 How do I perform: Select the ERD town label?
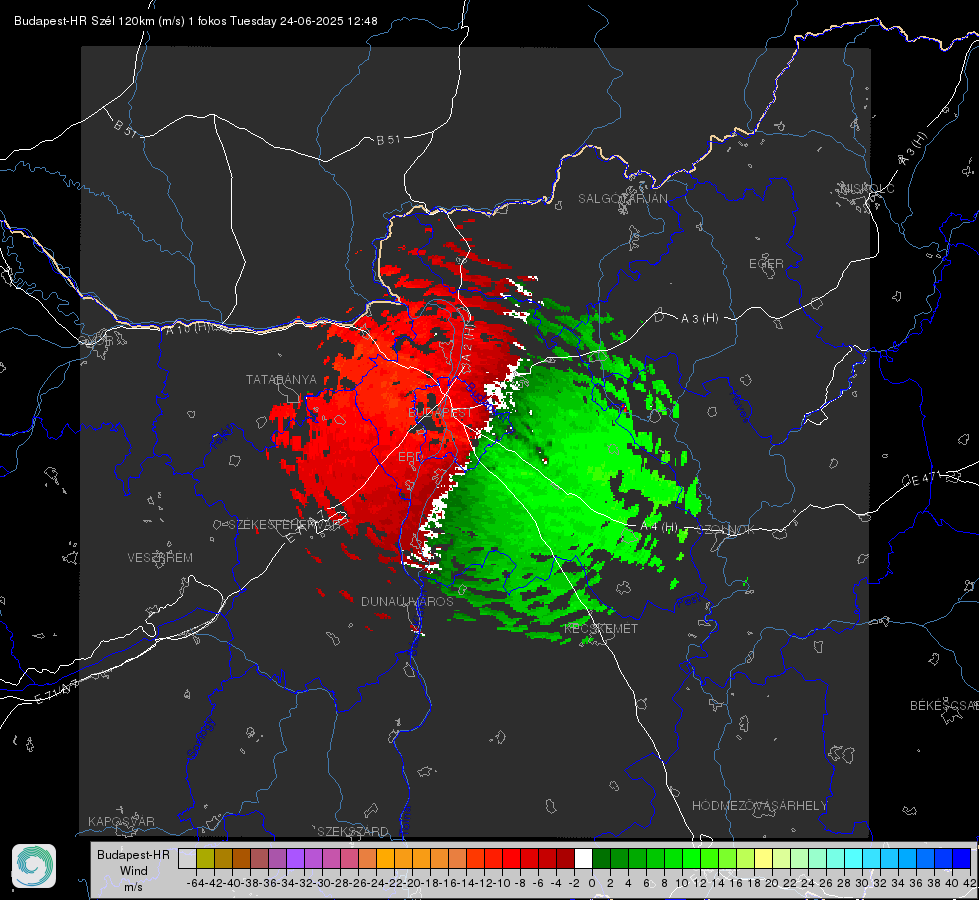(x=410, y=457)
